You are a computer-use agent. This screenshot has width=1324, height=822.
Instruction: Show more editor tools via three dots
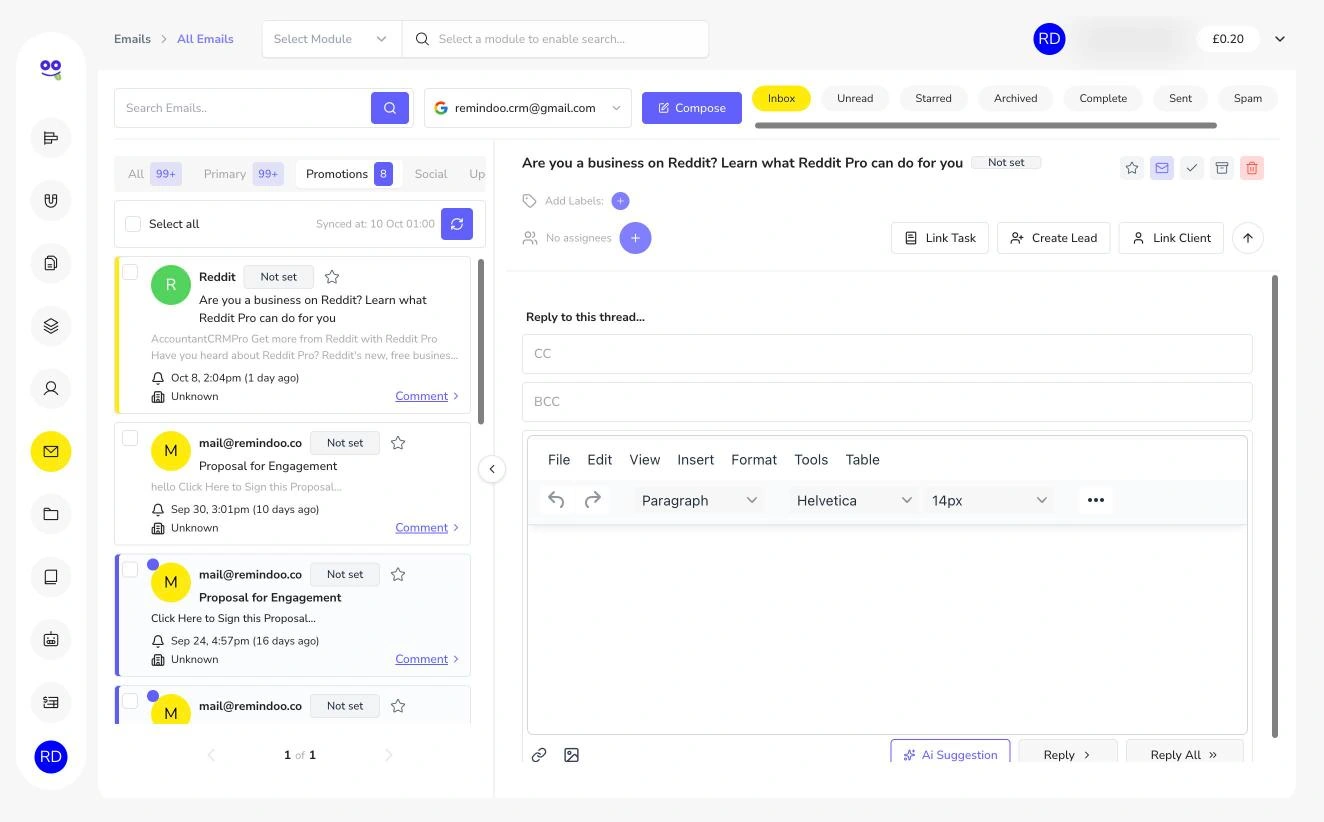coord(1096,500)
